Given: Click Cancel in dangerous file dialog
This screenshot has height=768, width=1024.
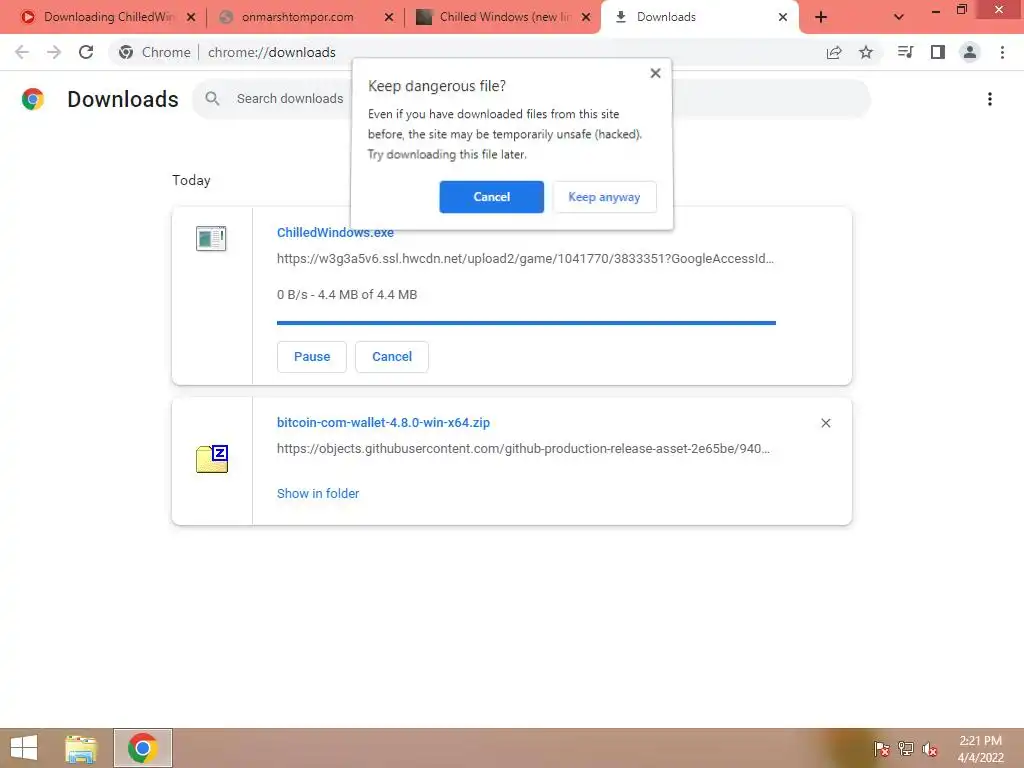Looking at the screenshot, I should point(492,197).
